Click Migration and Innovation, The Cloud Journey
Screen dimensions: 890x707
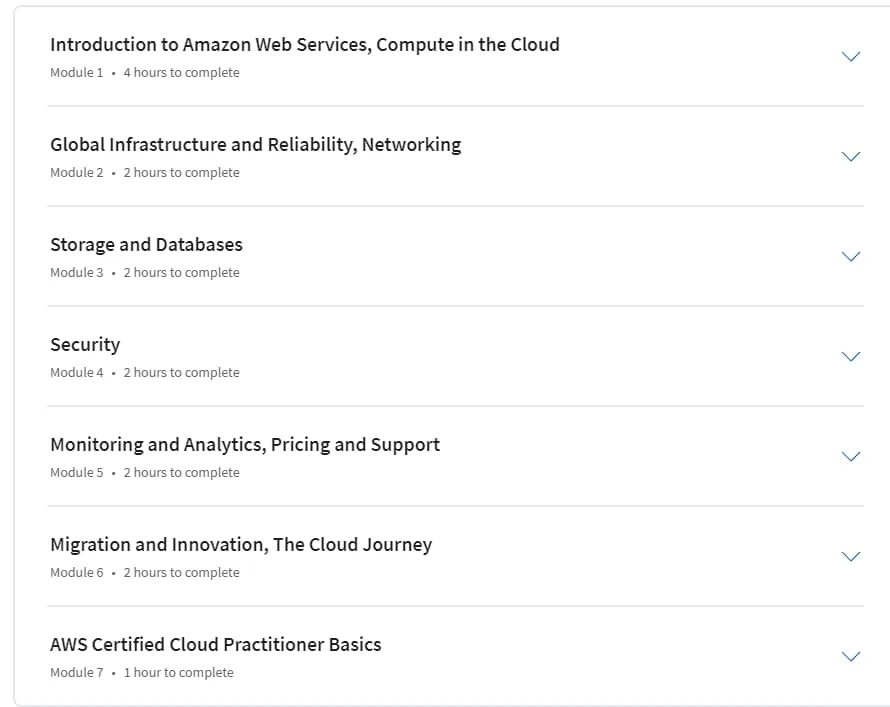click(241, 545)
